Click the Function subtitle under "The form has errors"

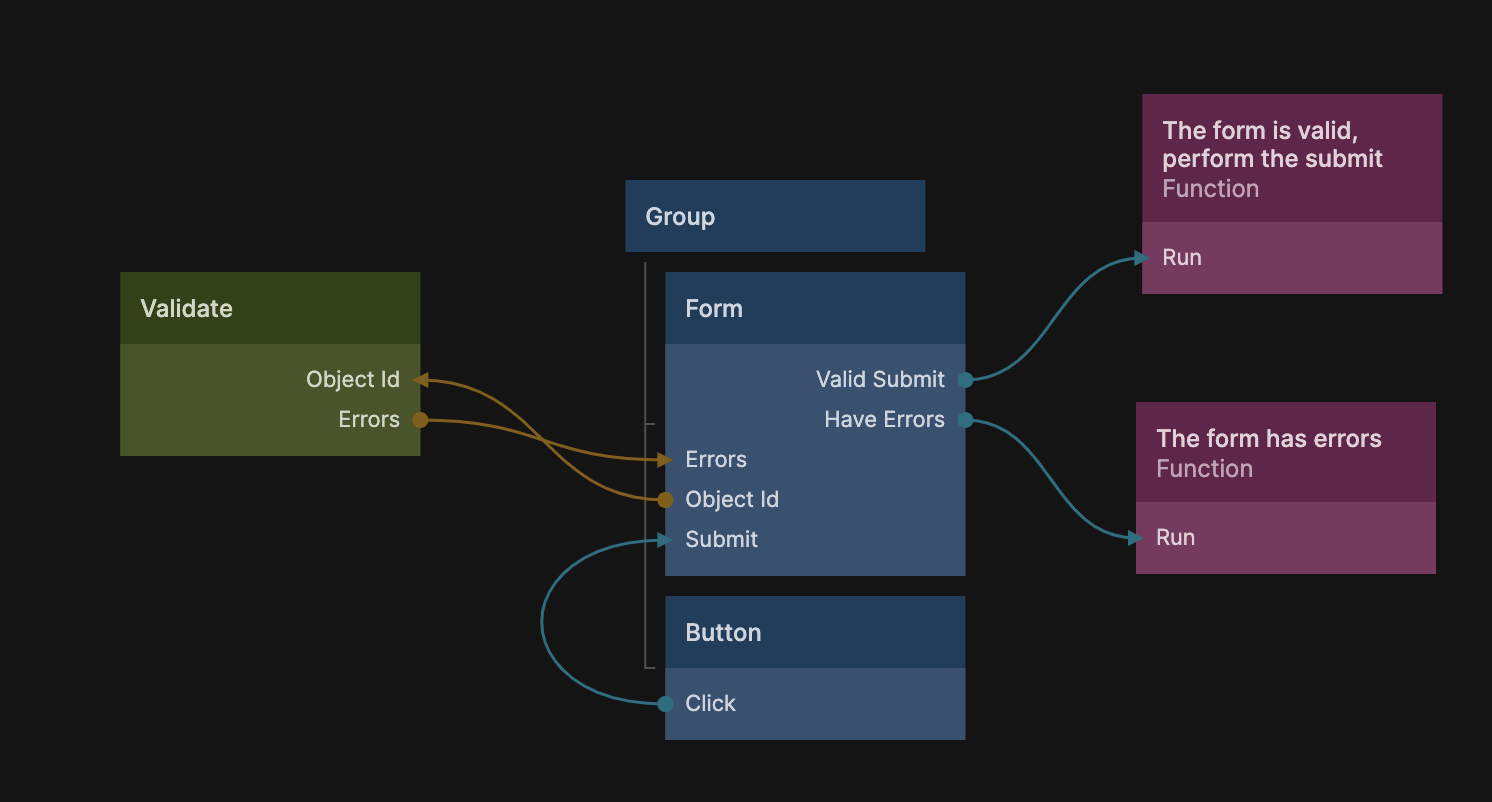click(1204, 469)
